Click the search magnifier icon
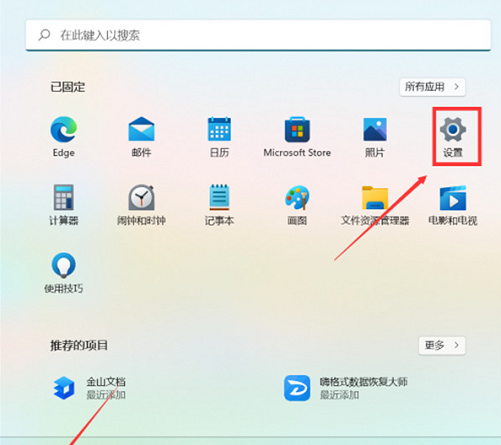 (x=44, y=35)
